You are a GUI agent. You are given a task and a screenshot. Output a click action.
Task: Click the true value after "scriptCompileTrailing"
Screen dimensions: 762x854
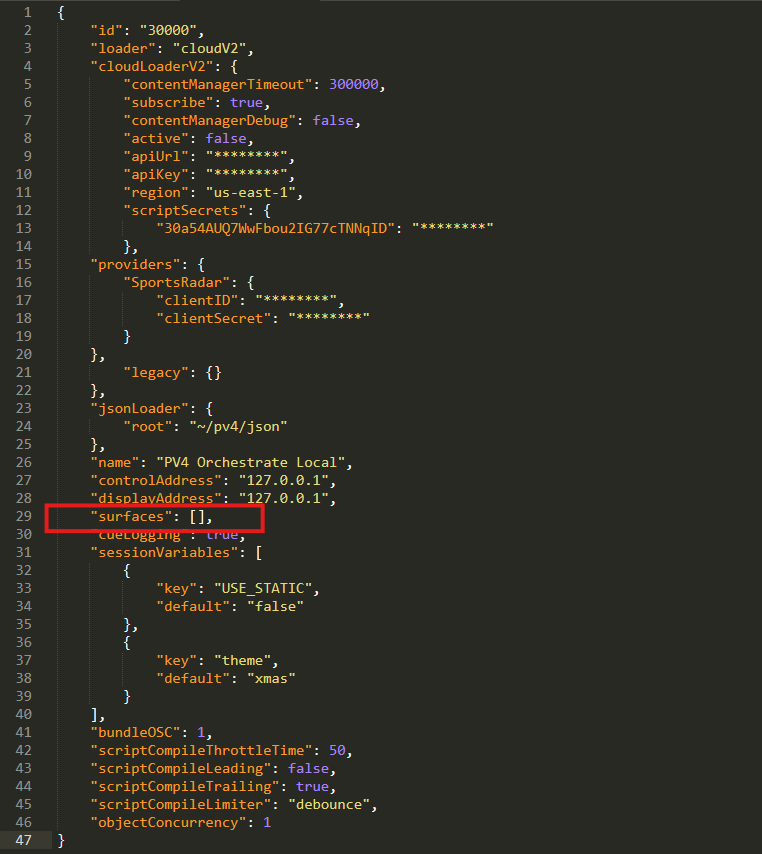pos(312,786)
